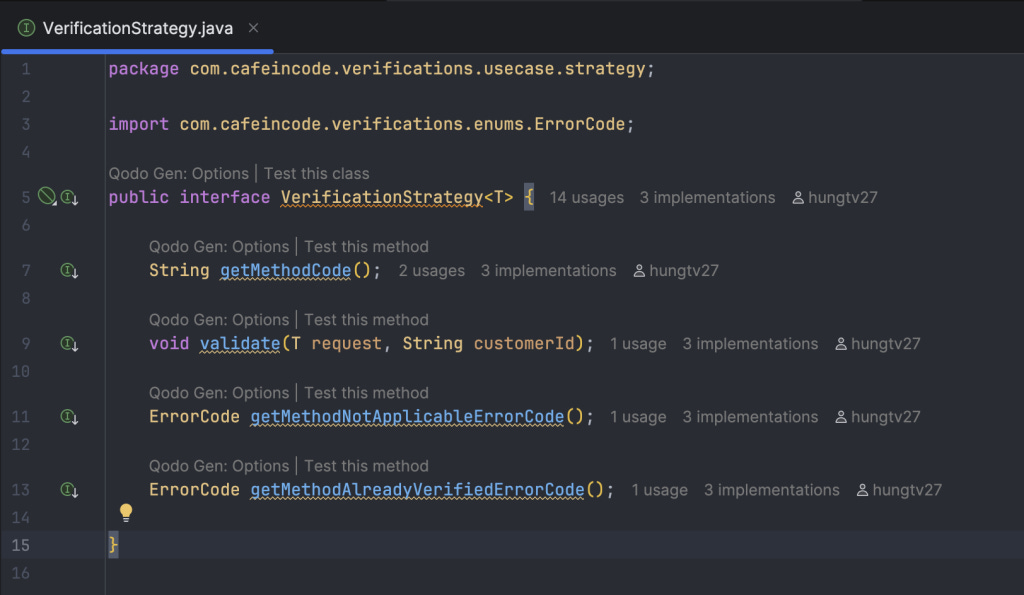The image size is (1024, 595).
Task: Open Qodo Gen Options above validate method
Action: click(219, 320)
